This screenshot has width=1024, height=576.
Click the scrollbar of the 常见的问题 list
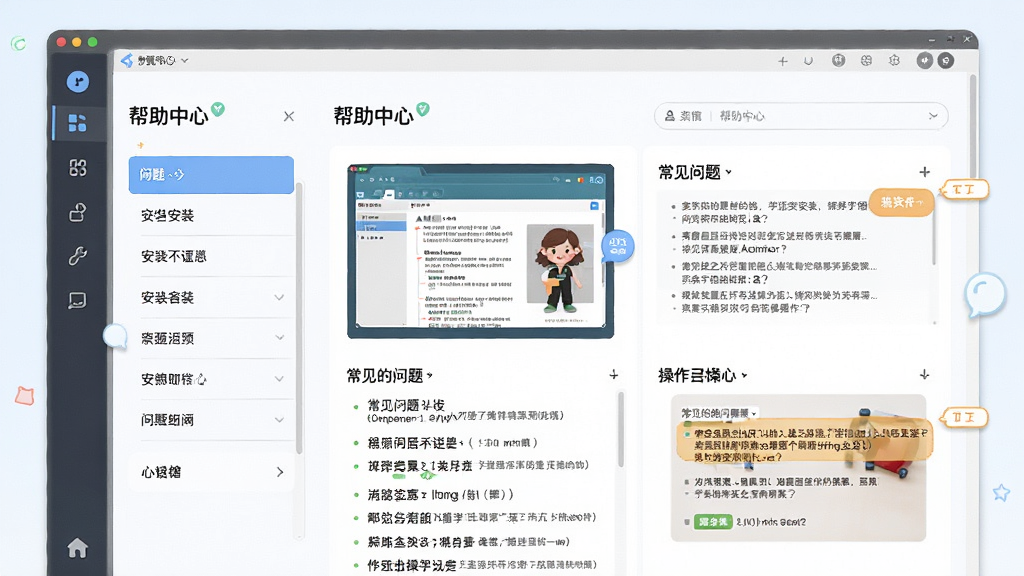pyautogui.click(x=620, y=430)
